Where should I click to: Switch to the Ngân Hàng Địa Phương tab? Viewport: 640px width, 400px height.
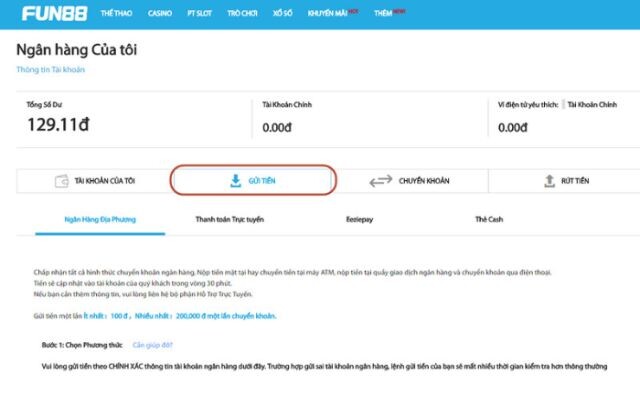100,217
